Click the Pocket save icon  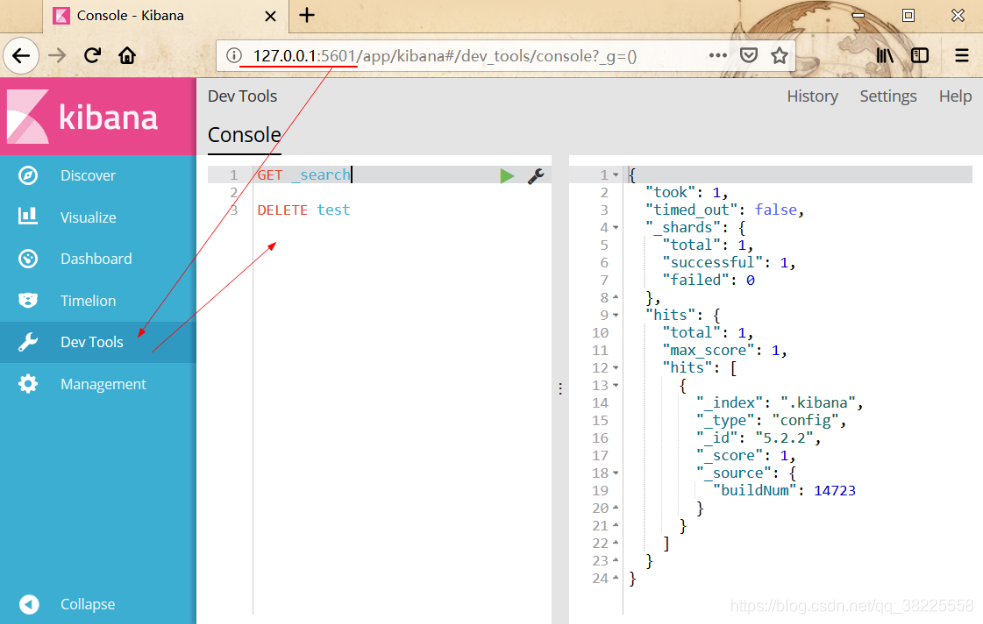[749, 55]
